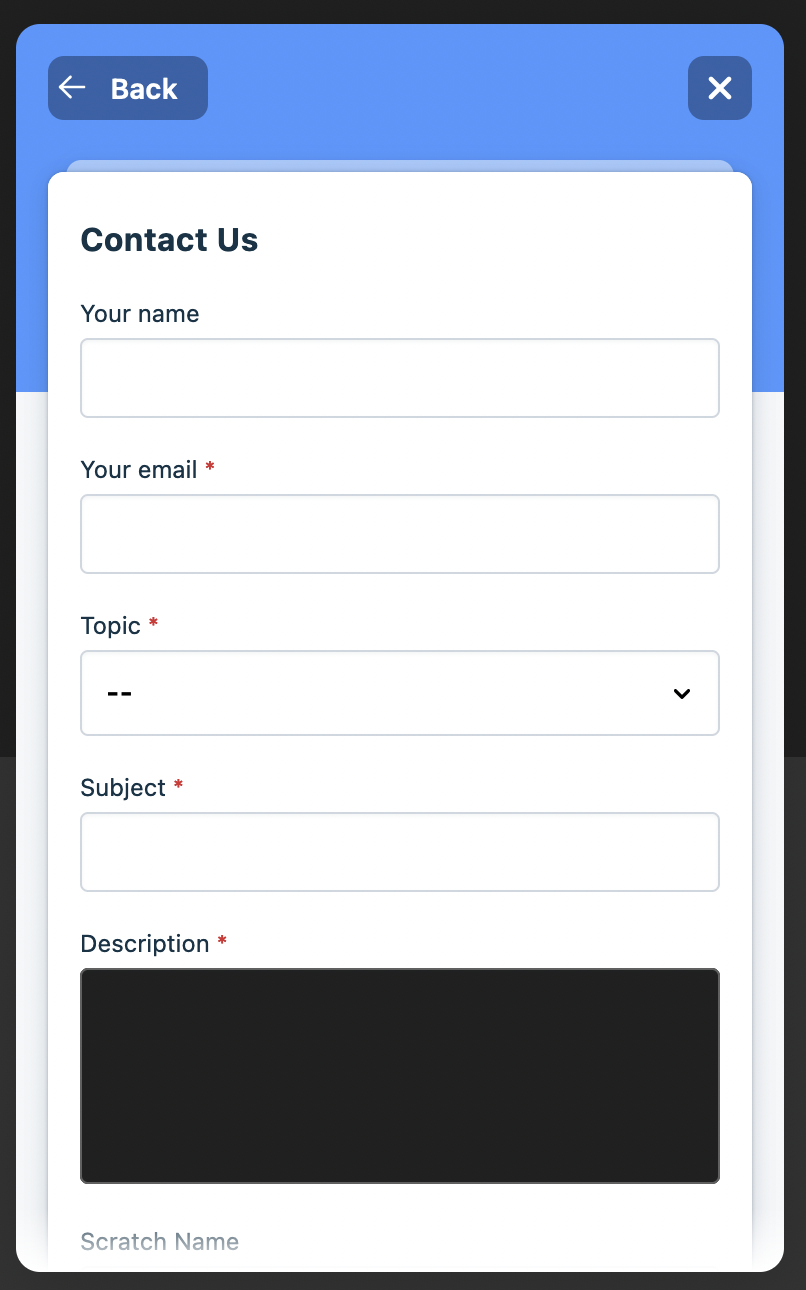Image resolution: width=806 pixels, height=1290 pixels.
Task: Click the Your email label text
Action: coord(140,469)
